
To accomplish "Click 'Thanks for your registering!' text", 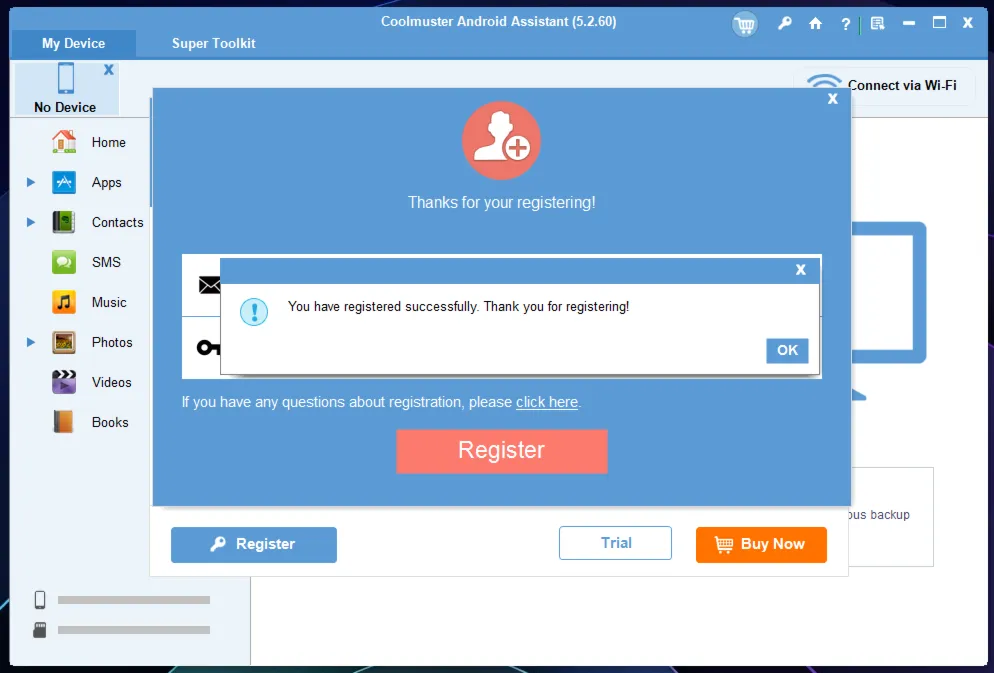I will [501, 203].
